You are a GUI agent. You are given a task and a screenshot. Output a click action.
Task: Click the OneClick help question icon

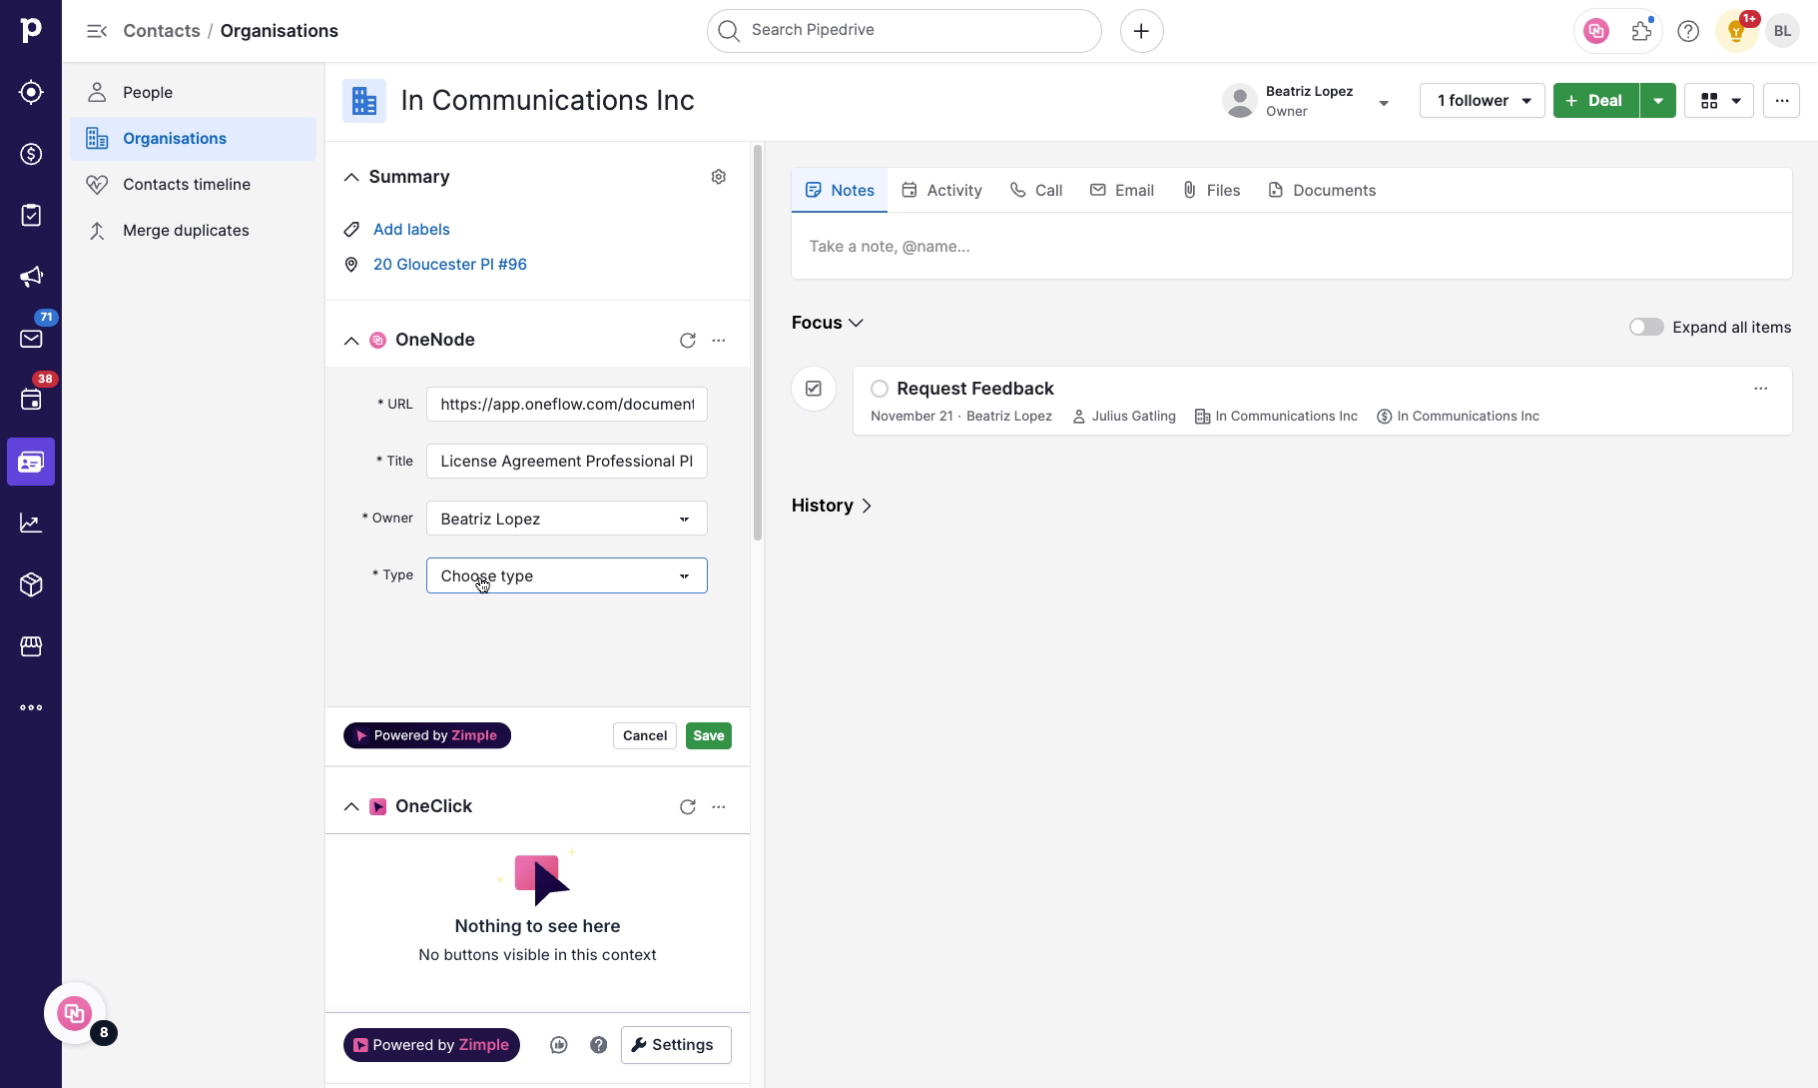(598, 1045)
